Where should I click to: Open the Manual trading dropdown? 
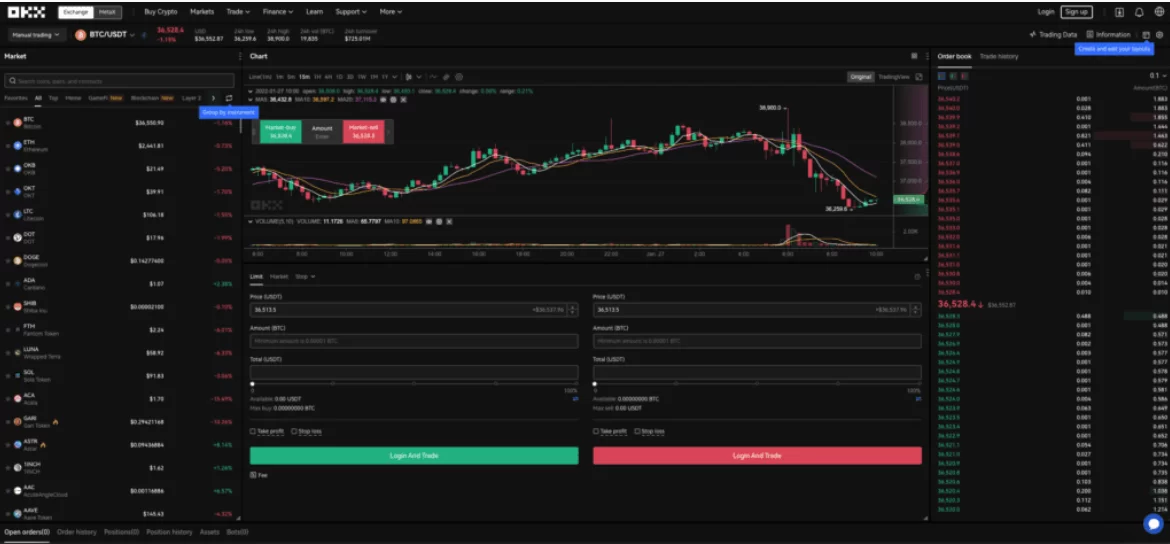(37, 34)
